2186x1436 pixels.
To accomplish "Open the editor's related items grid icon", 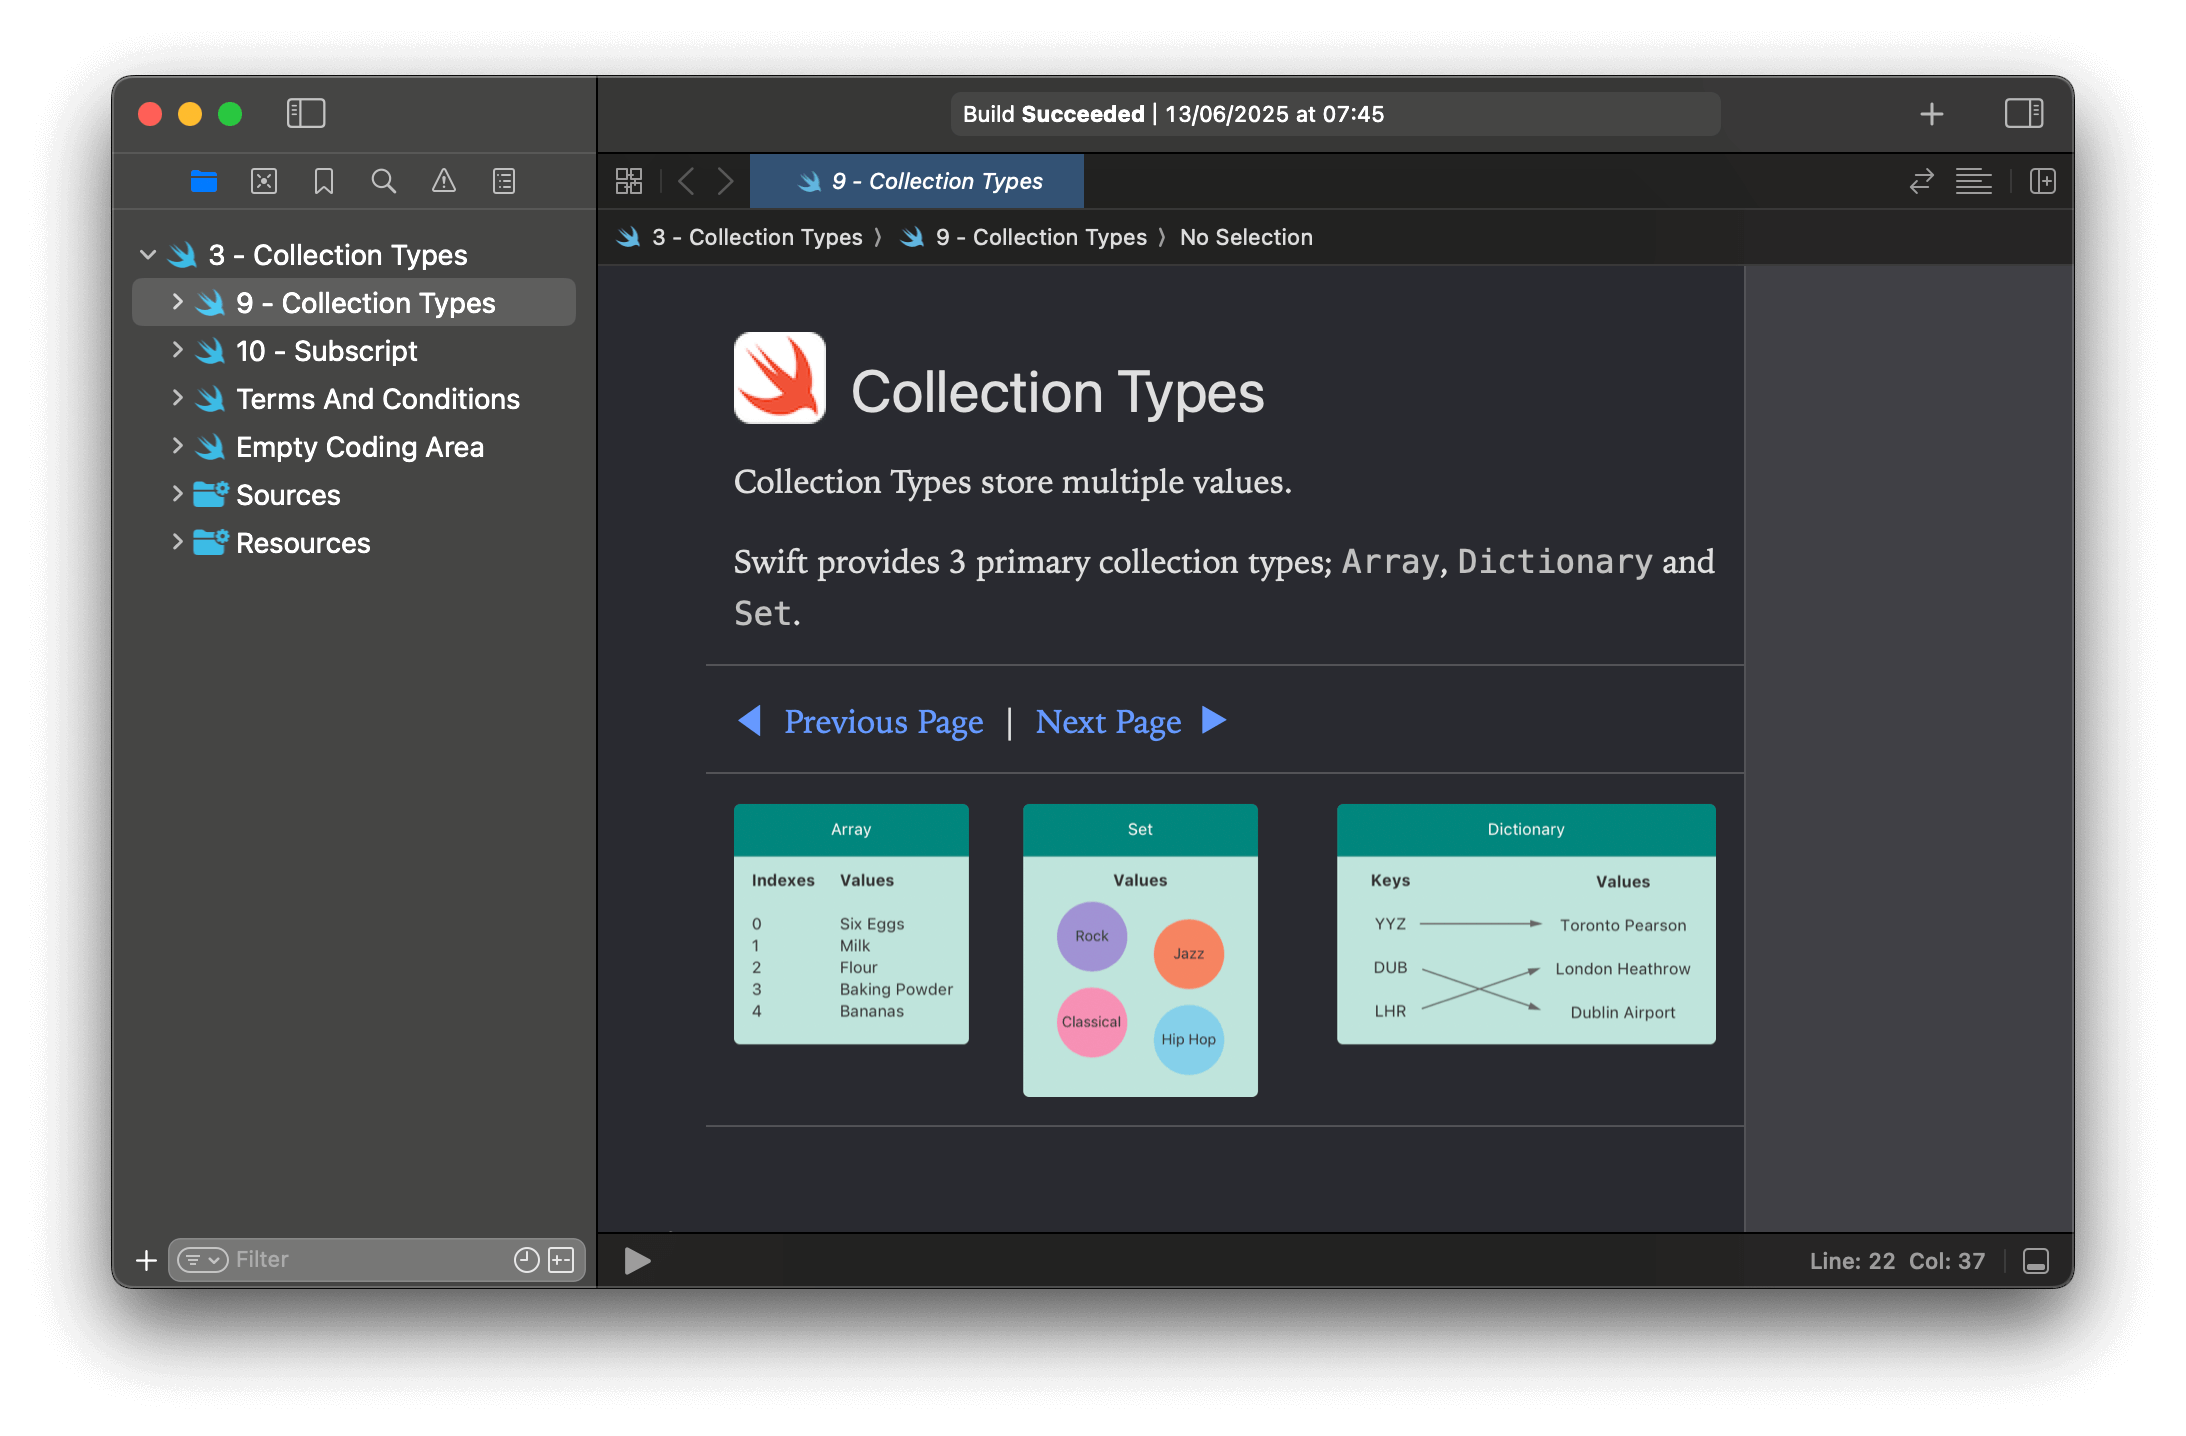I will coord(629,181).
